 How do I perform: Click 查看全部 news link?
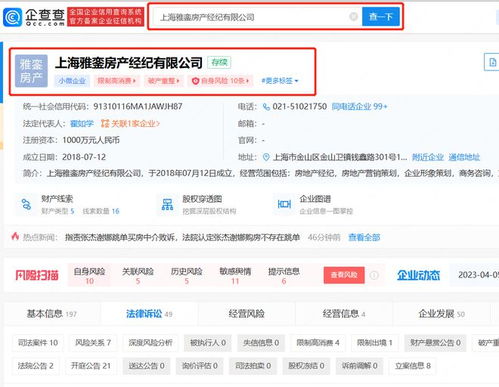click(364, 237)
